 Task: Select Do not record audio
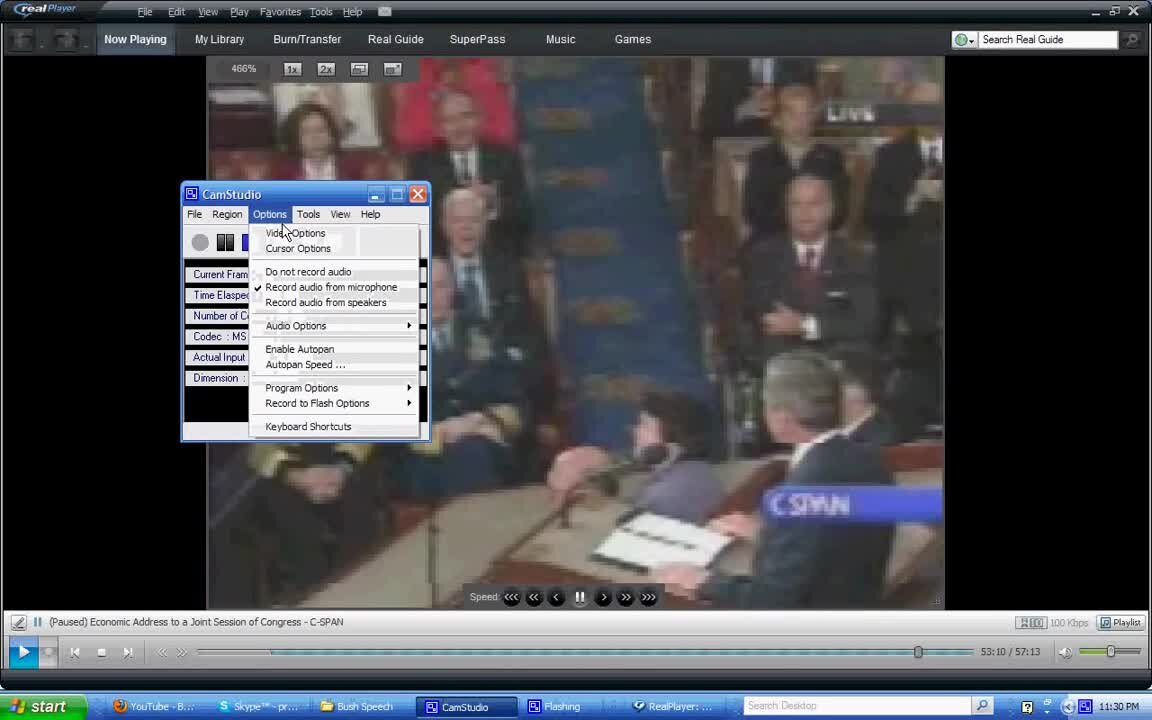[308, 272]
